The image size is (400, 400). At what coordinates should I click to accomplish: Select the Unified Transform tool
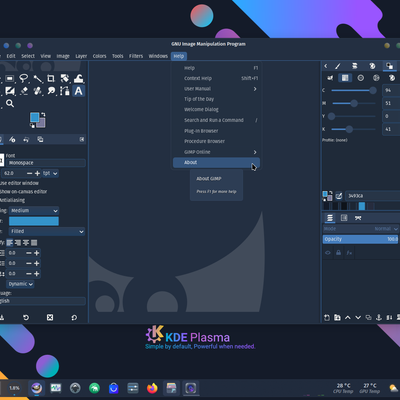coord(65,79)
